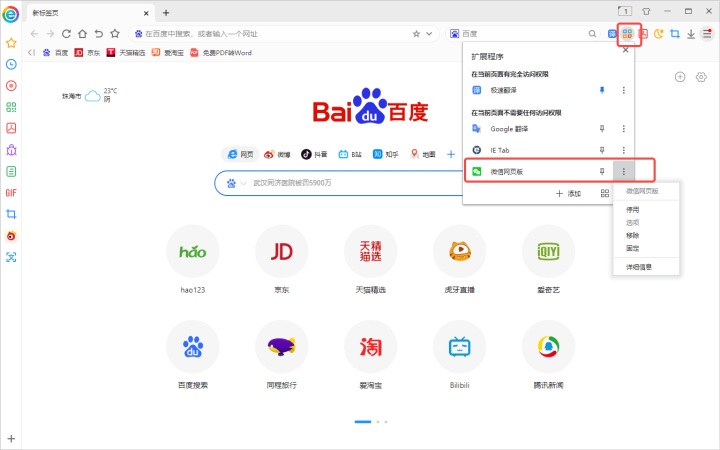Open the search engine selector in the search box
The width and height of the screenshot is (720, 450).
pyautogui.click(x=455, y=34)
